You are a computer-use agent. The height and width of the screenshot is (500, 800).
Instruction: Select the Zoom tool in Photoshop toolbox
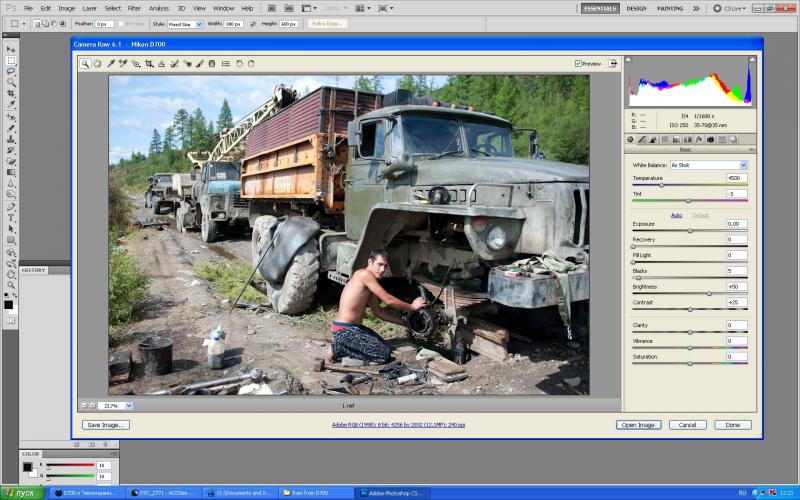[x=11, y=285]
